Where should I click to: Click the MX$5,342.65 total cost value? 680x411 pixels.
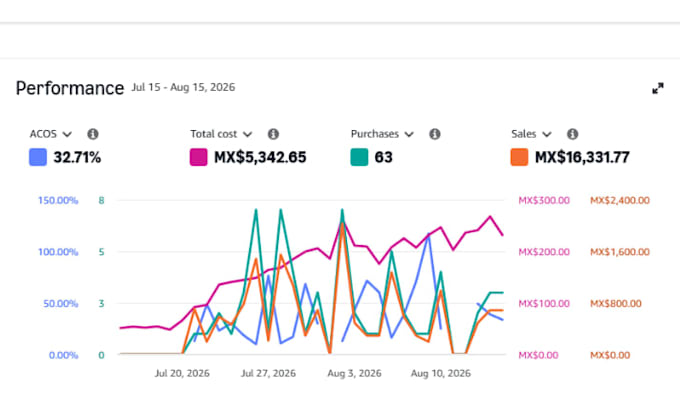point(260,157)
